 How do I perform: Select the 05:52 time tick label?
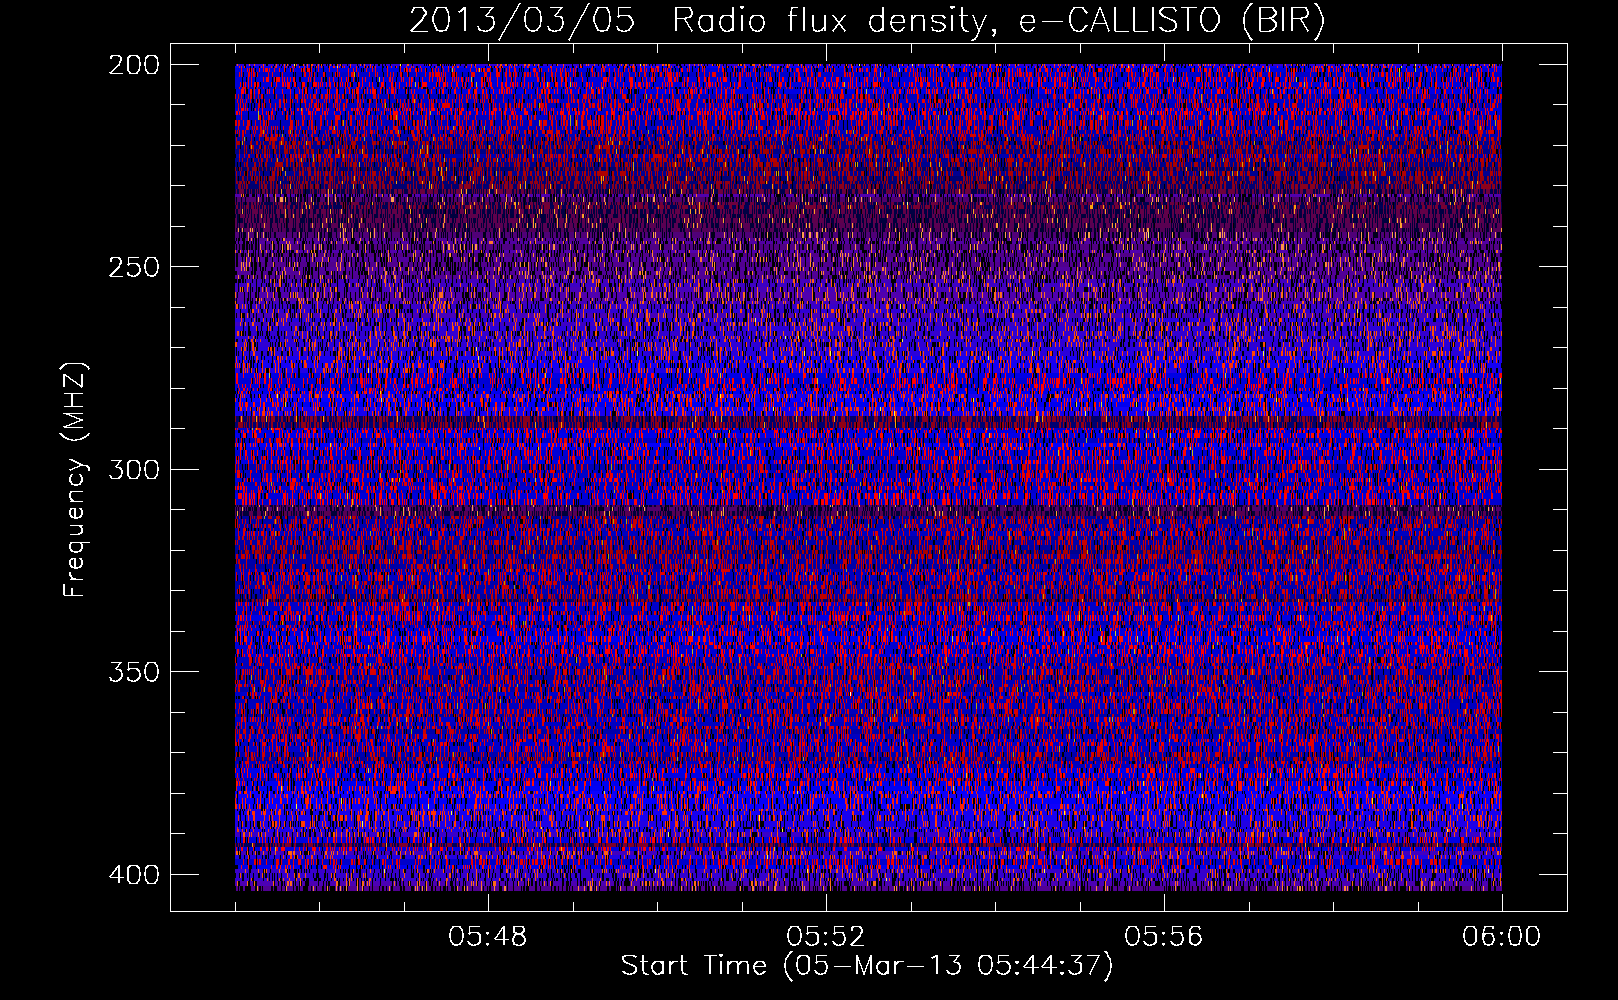point(826,937)
